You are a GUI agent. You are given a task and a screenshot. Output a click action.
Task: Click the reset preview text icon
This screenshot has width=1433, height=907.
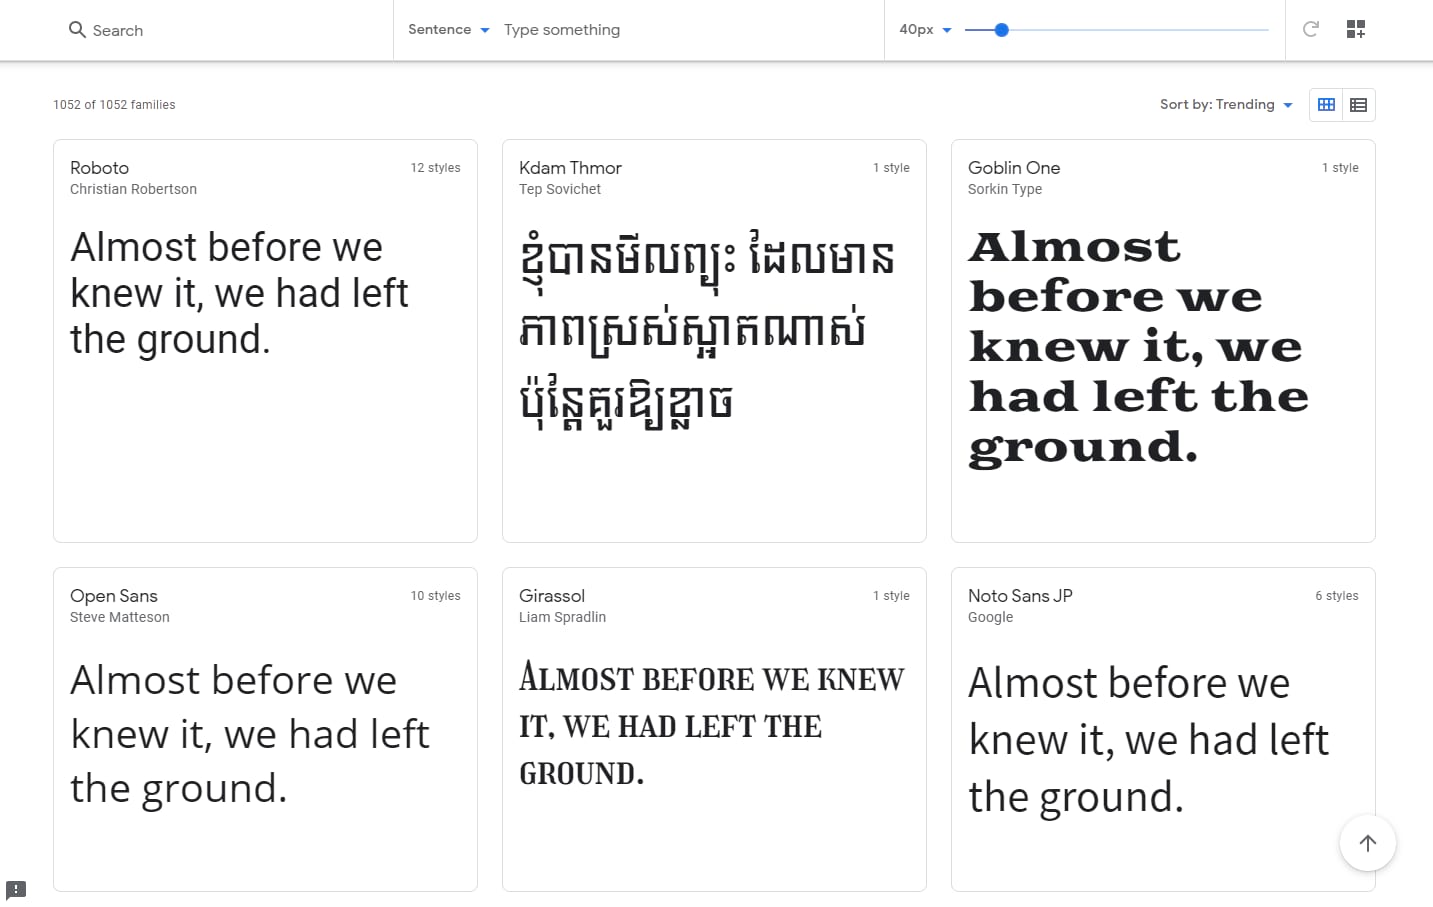(x=1310, y=29)
